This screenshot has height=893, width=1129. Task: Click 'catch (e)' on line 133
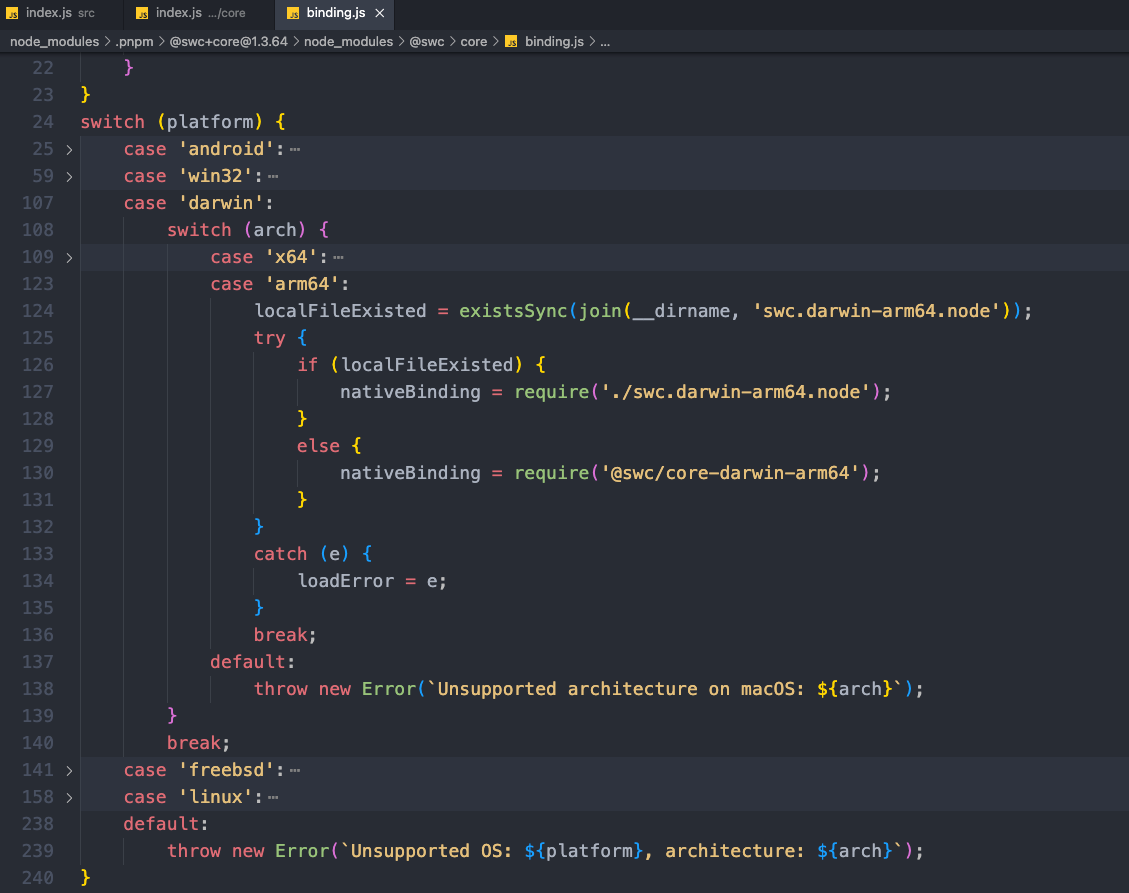pyautogui.click(x=302, y=554)
